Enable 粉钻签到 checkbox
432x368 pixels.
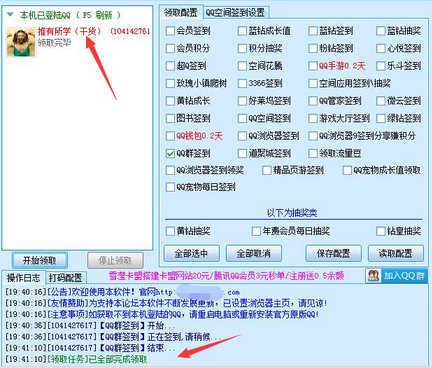tap(313, 48)
